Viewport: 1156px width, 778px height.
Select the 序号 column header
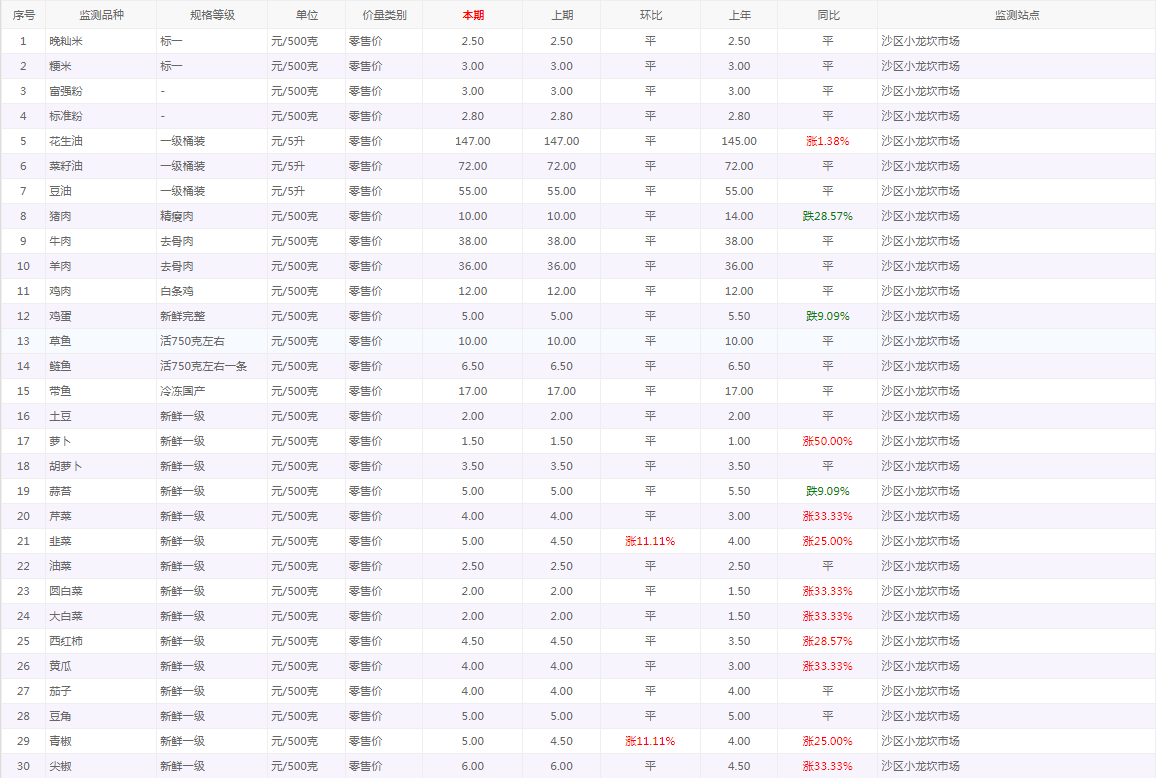click(x=23, y=15)
